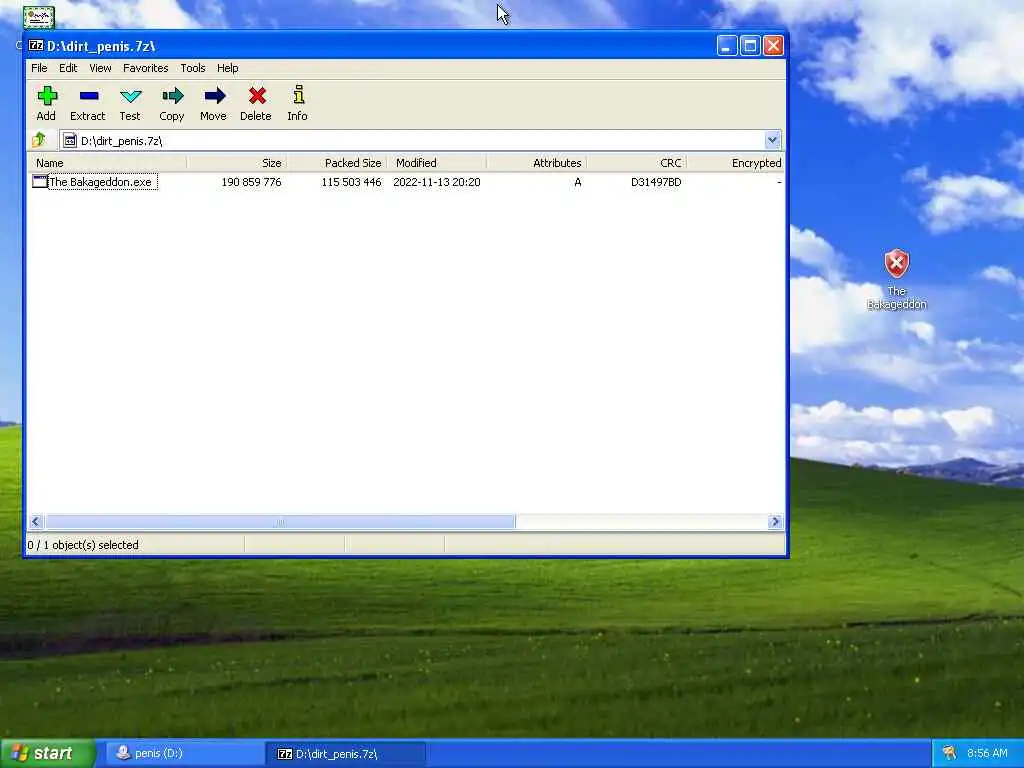This screenshot has width=1024, height=768.
Task: Click the 7z icon in window title bar
Action: tap(36, 46)
